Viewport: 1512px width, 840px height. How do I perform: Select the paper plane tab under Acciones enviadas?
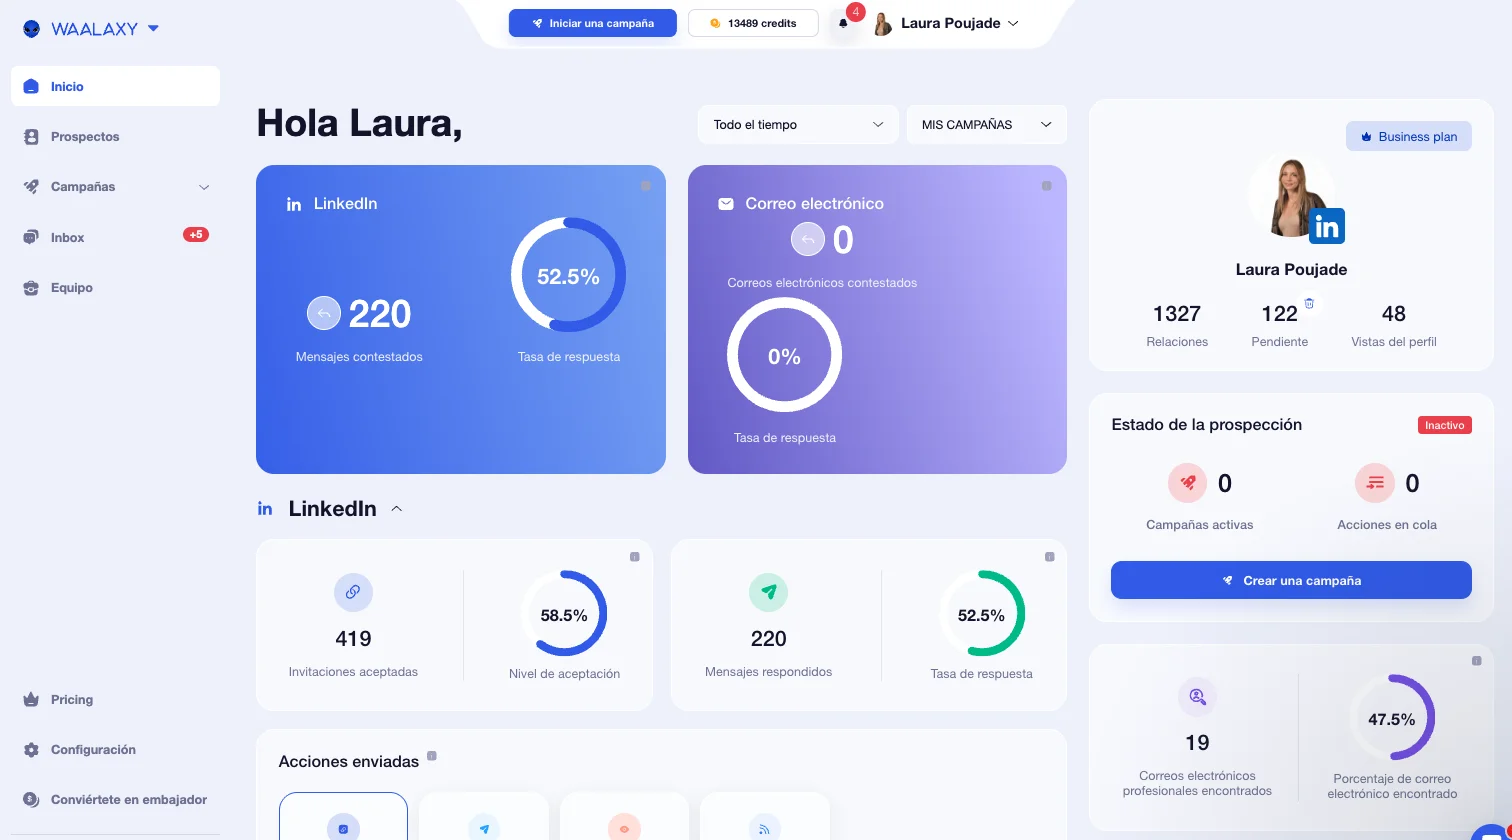pos(484,816)
